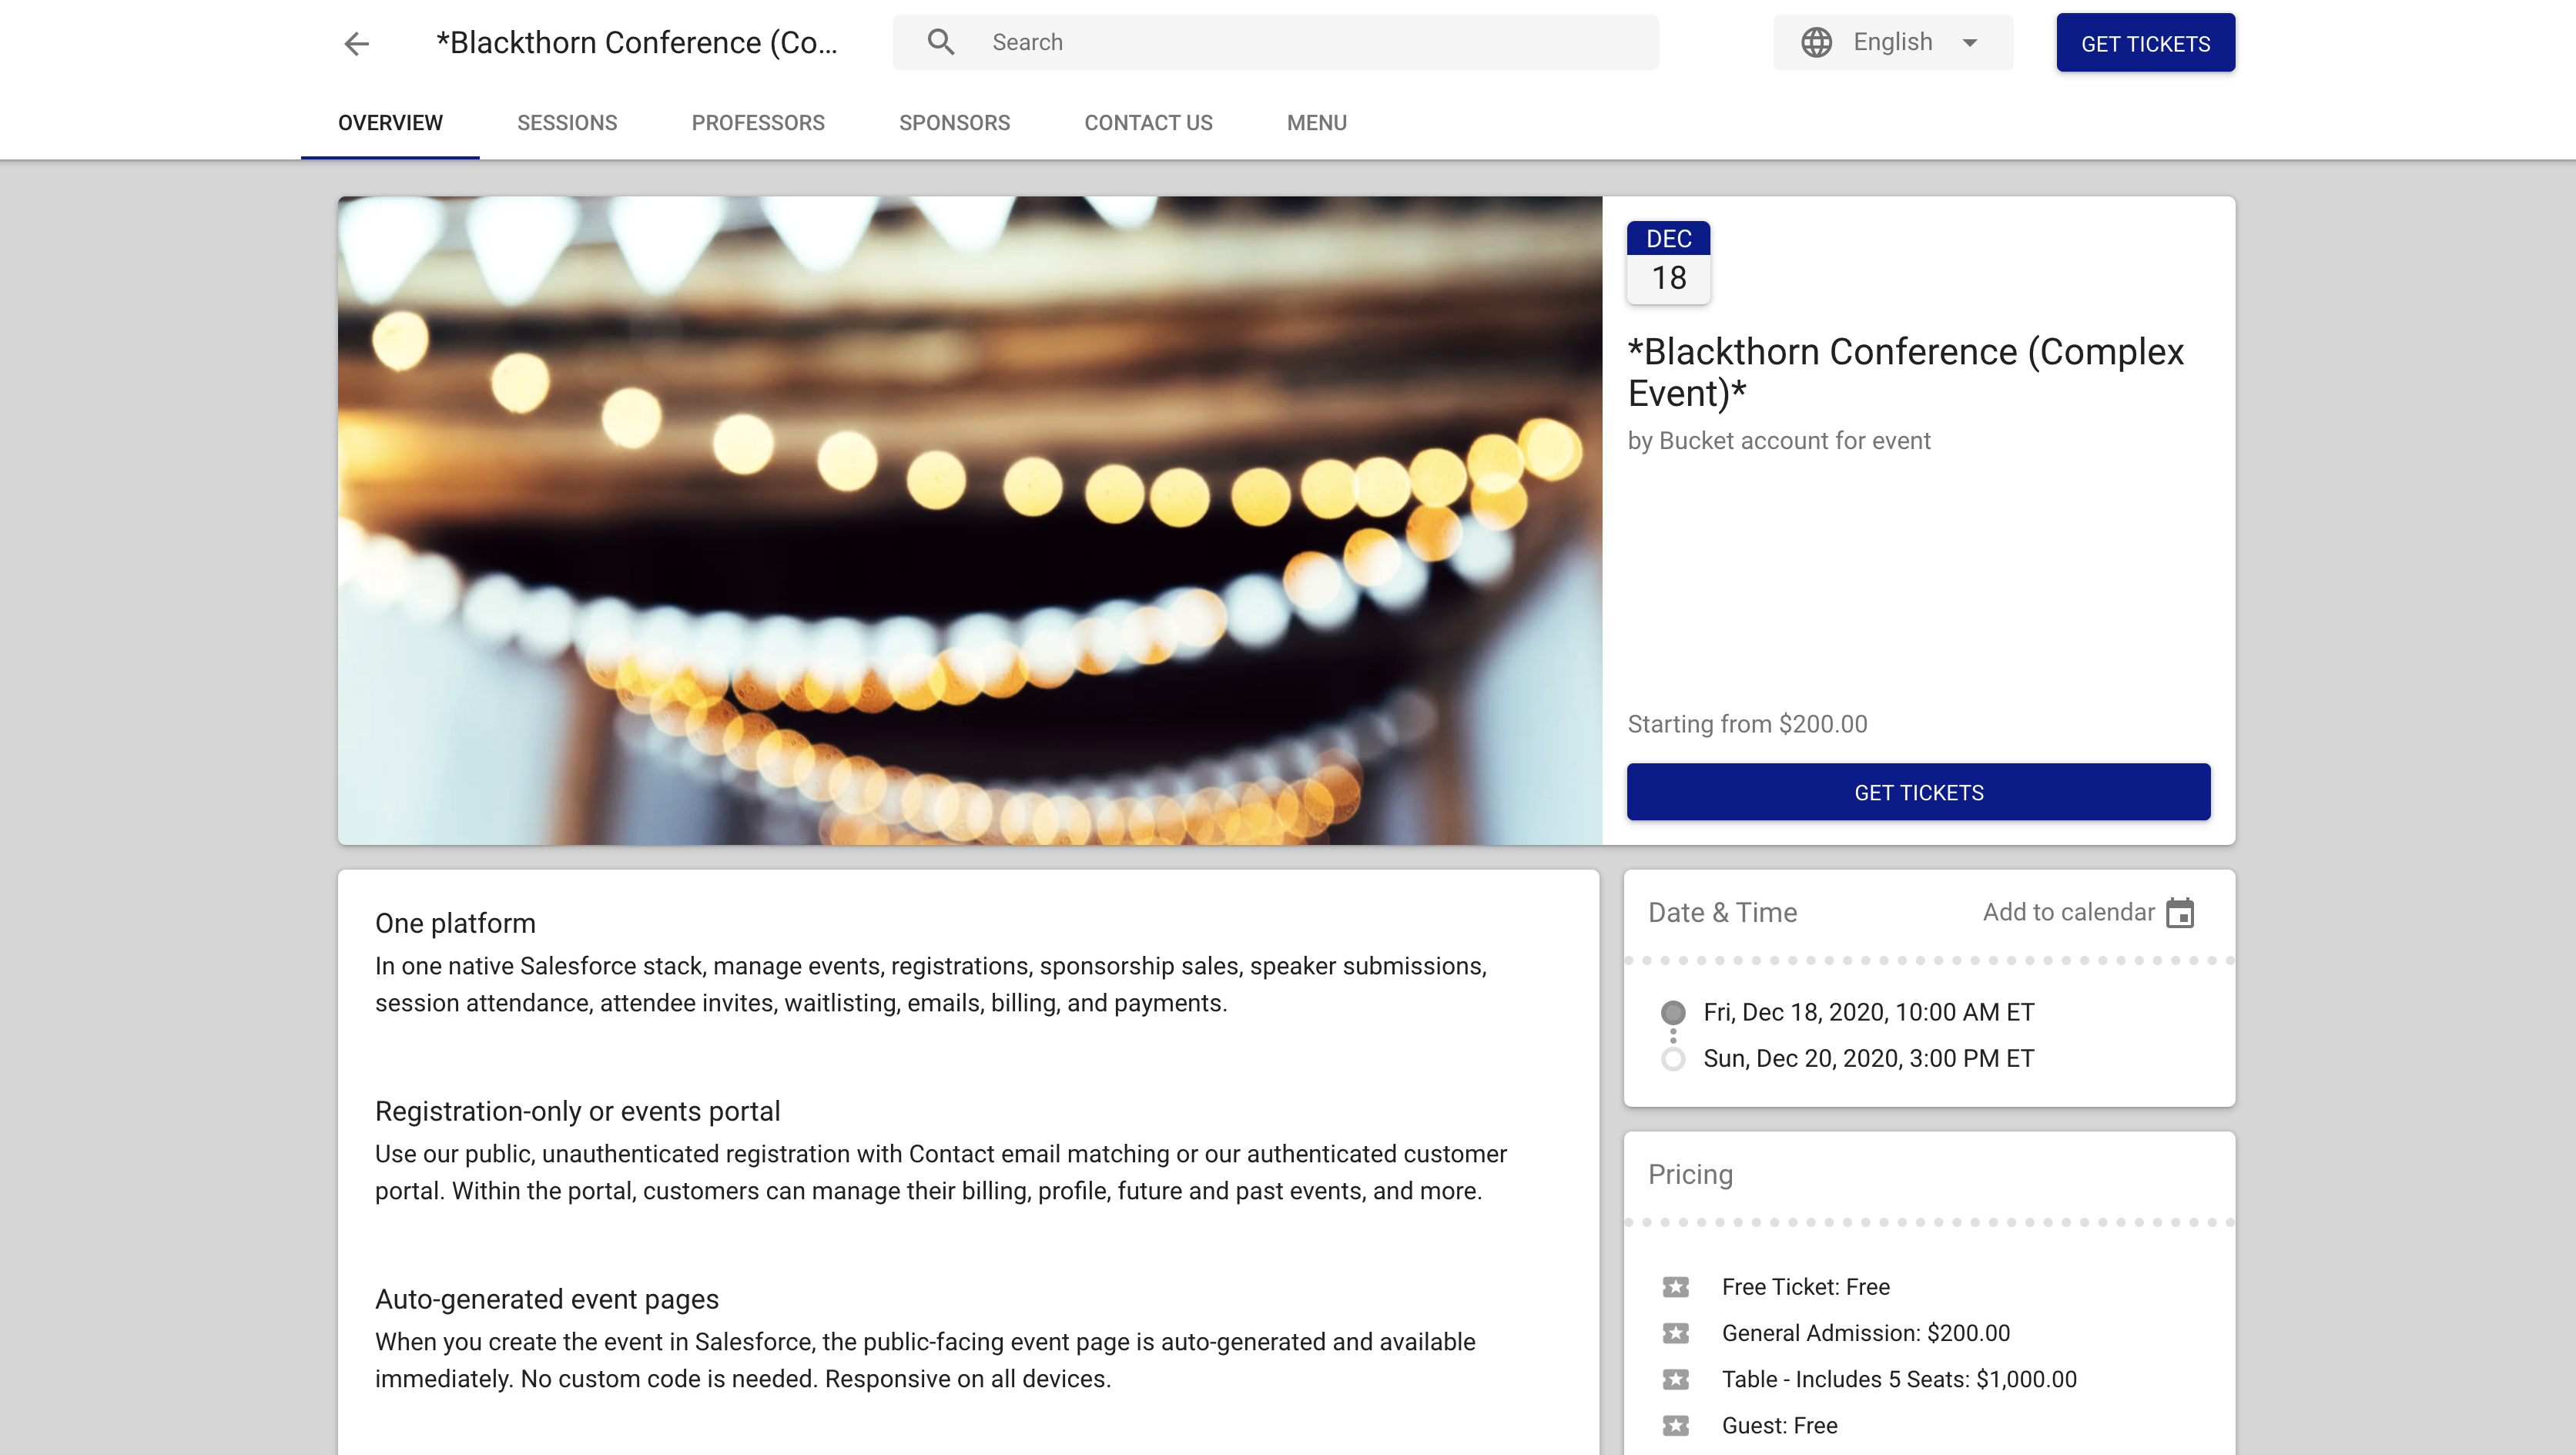Click the globe language icon
The width and height of the screenshot is (2576, 1455).
1816,42
